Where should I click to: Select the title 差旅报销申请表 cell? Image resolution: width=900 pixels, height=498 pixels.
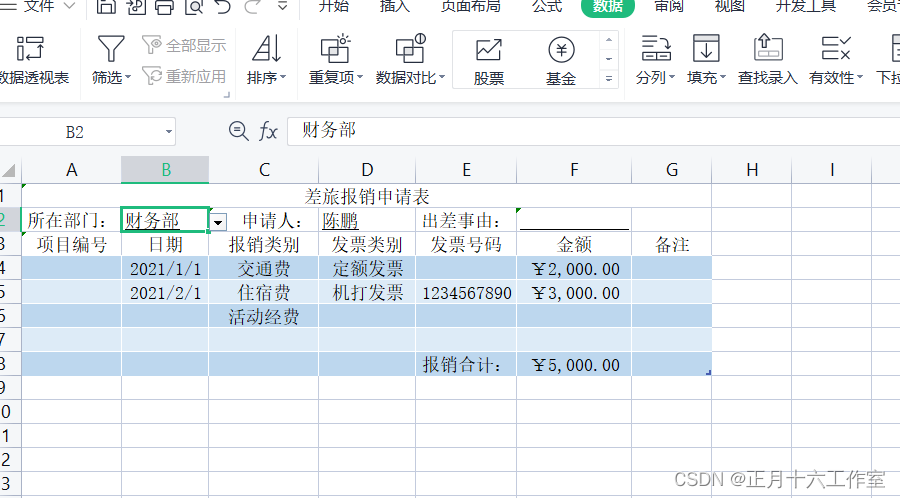[366, 196]
